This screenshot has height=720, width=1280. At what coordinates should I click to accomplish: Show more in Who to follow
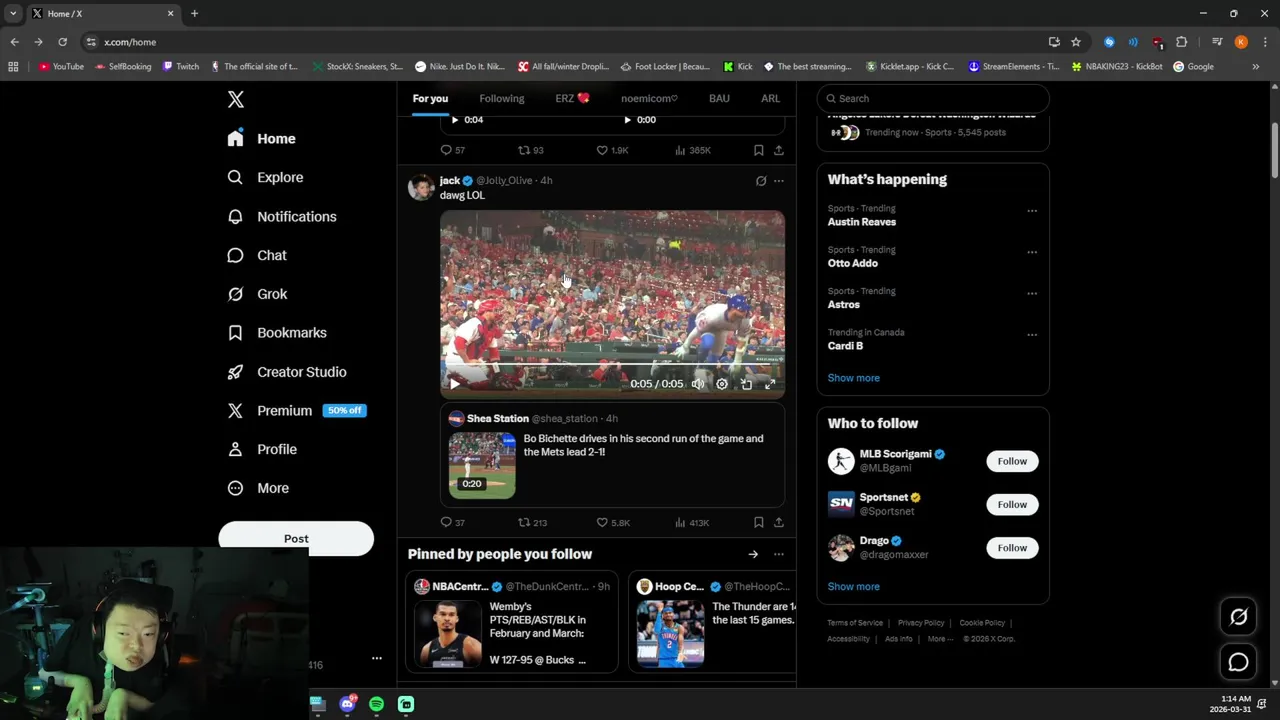(854, 587)
